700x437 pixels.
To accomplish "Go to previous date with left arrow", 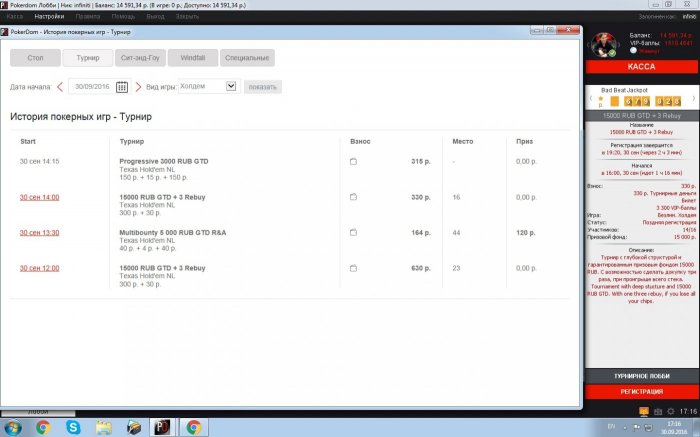I will (60, 87).
